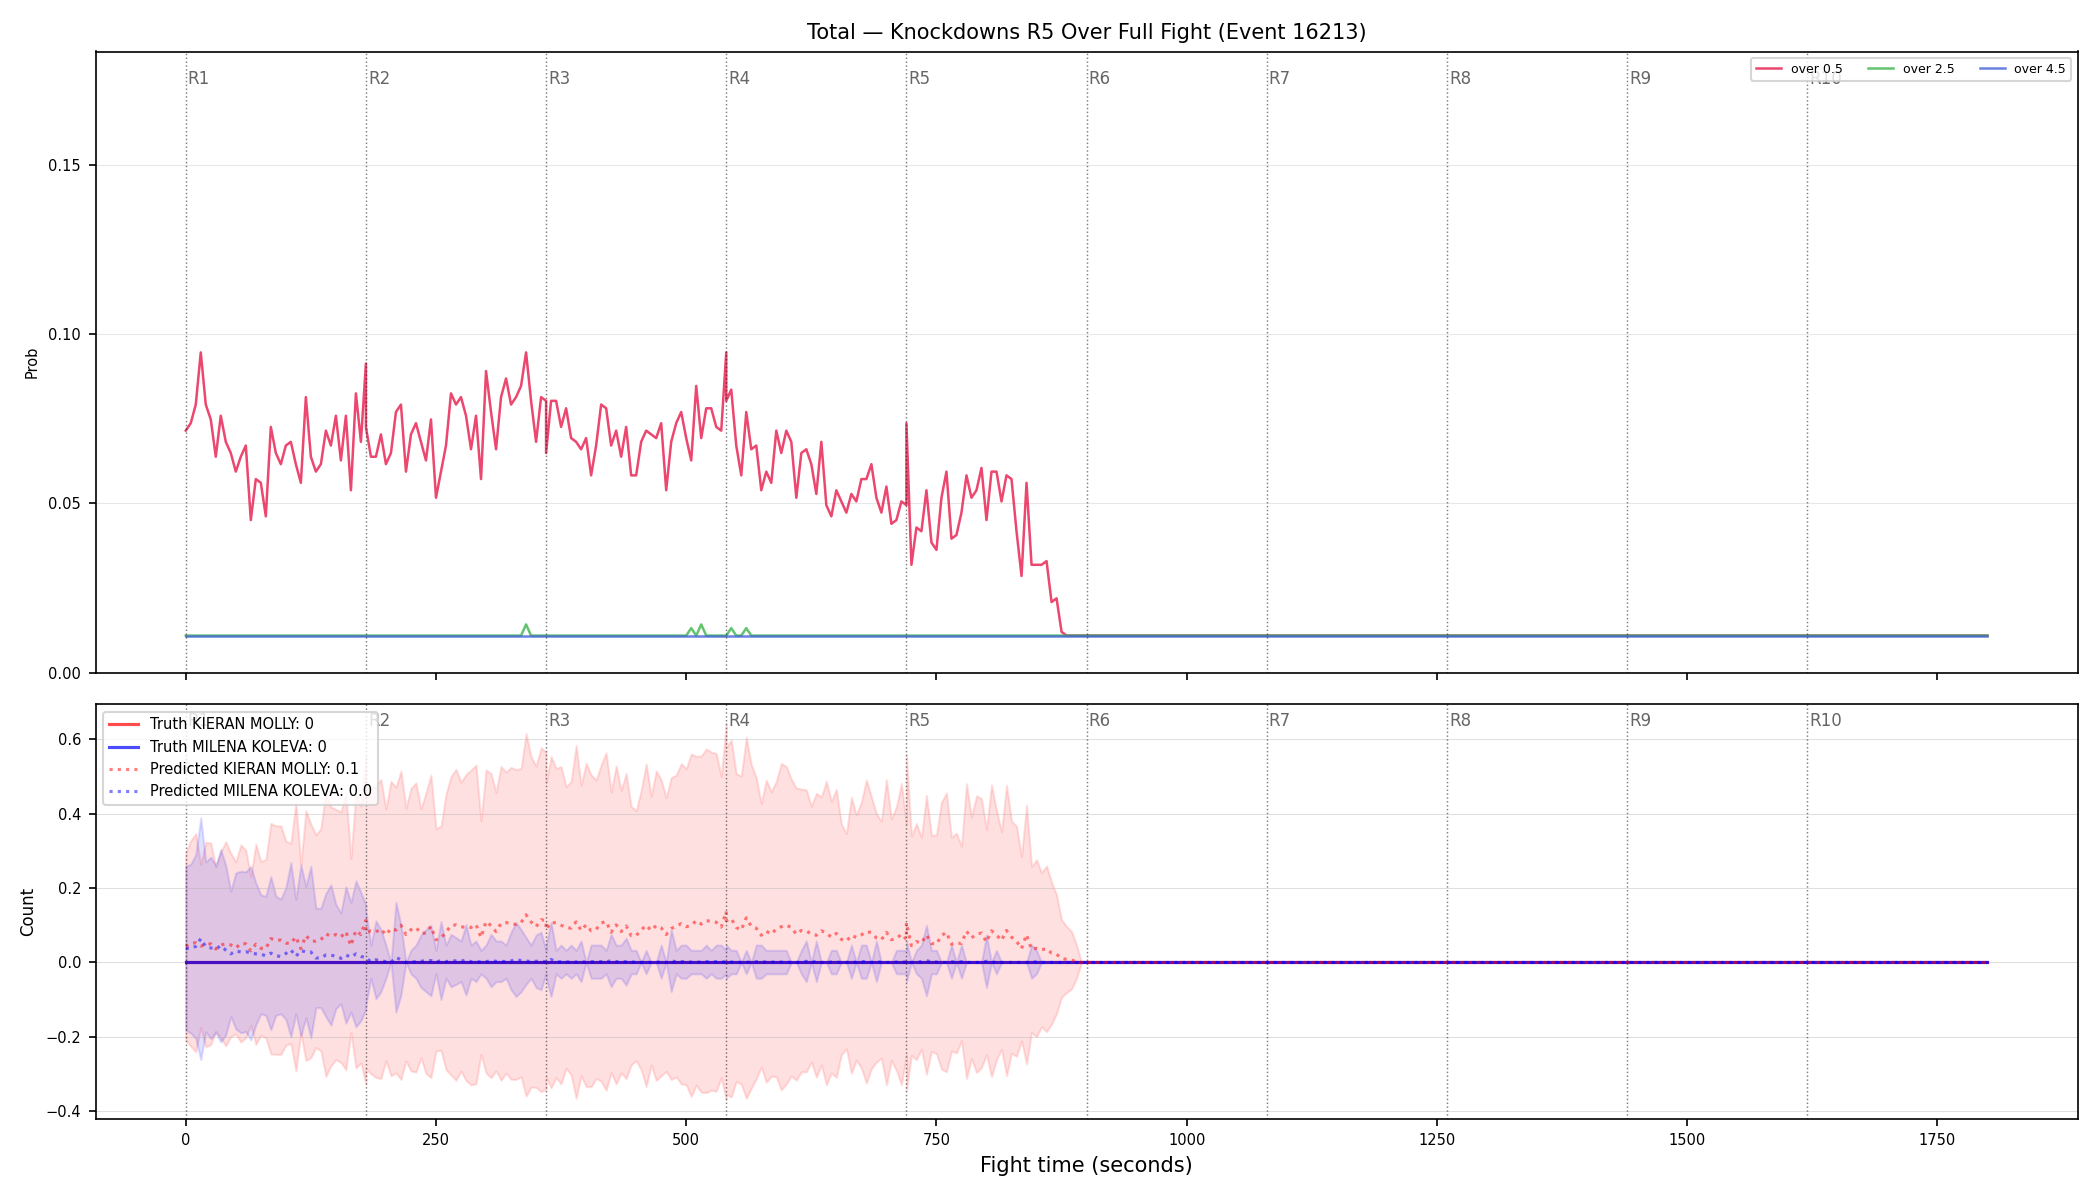This screenshot has height=1200, width=2100.
Task: Click the R8 round marker in top chart
Action: tap(1460, 78)
